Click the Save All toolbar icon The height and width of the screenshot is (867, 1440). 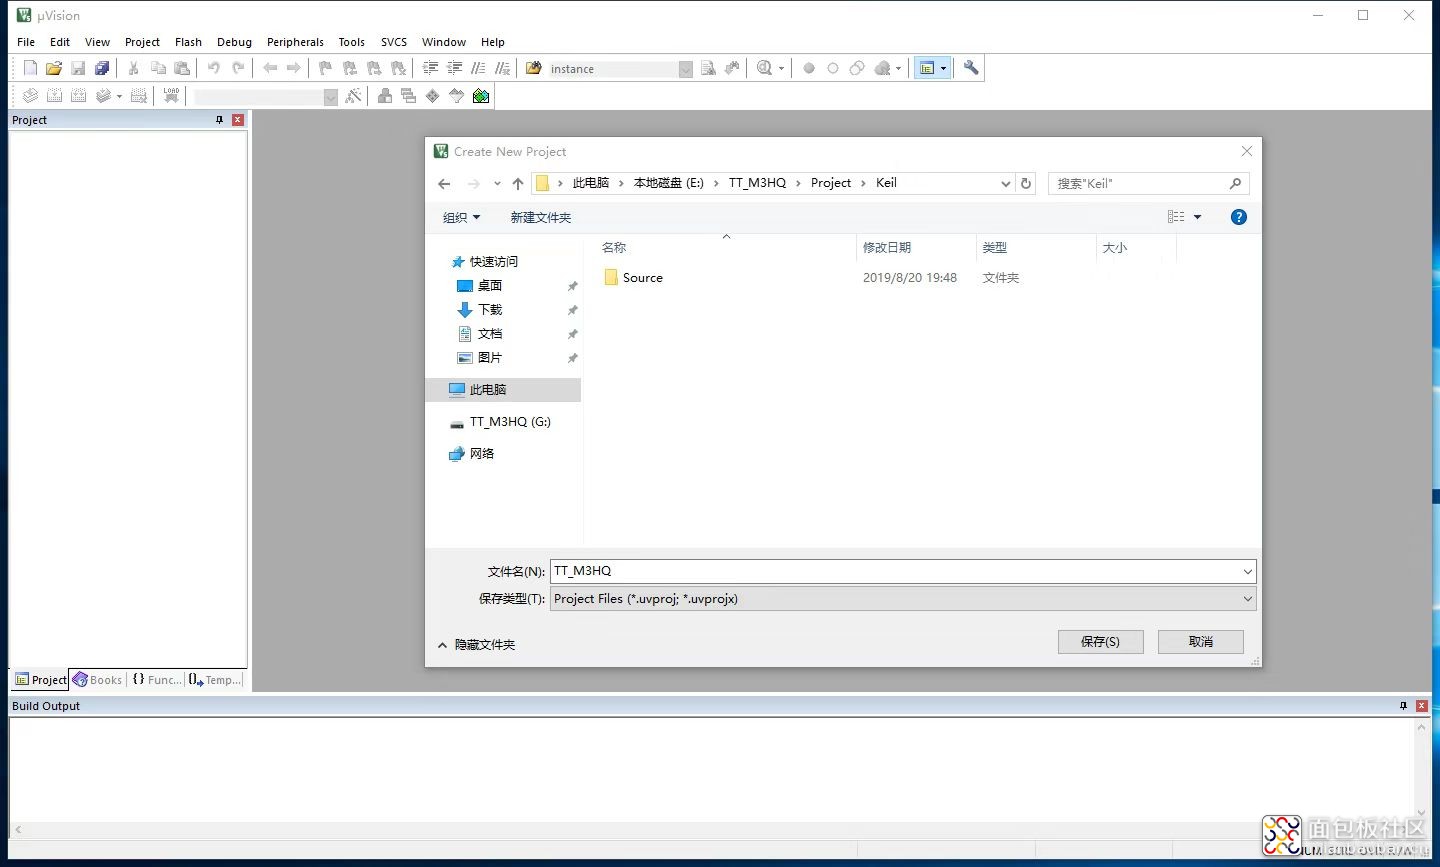pyautogui.click(x=102, y=68)
